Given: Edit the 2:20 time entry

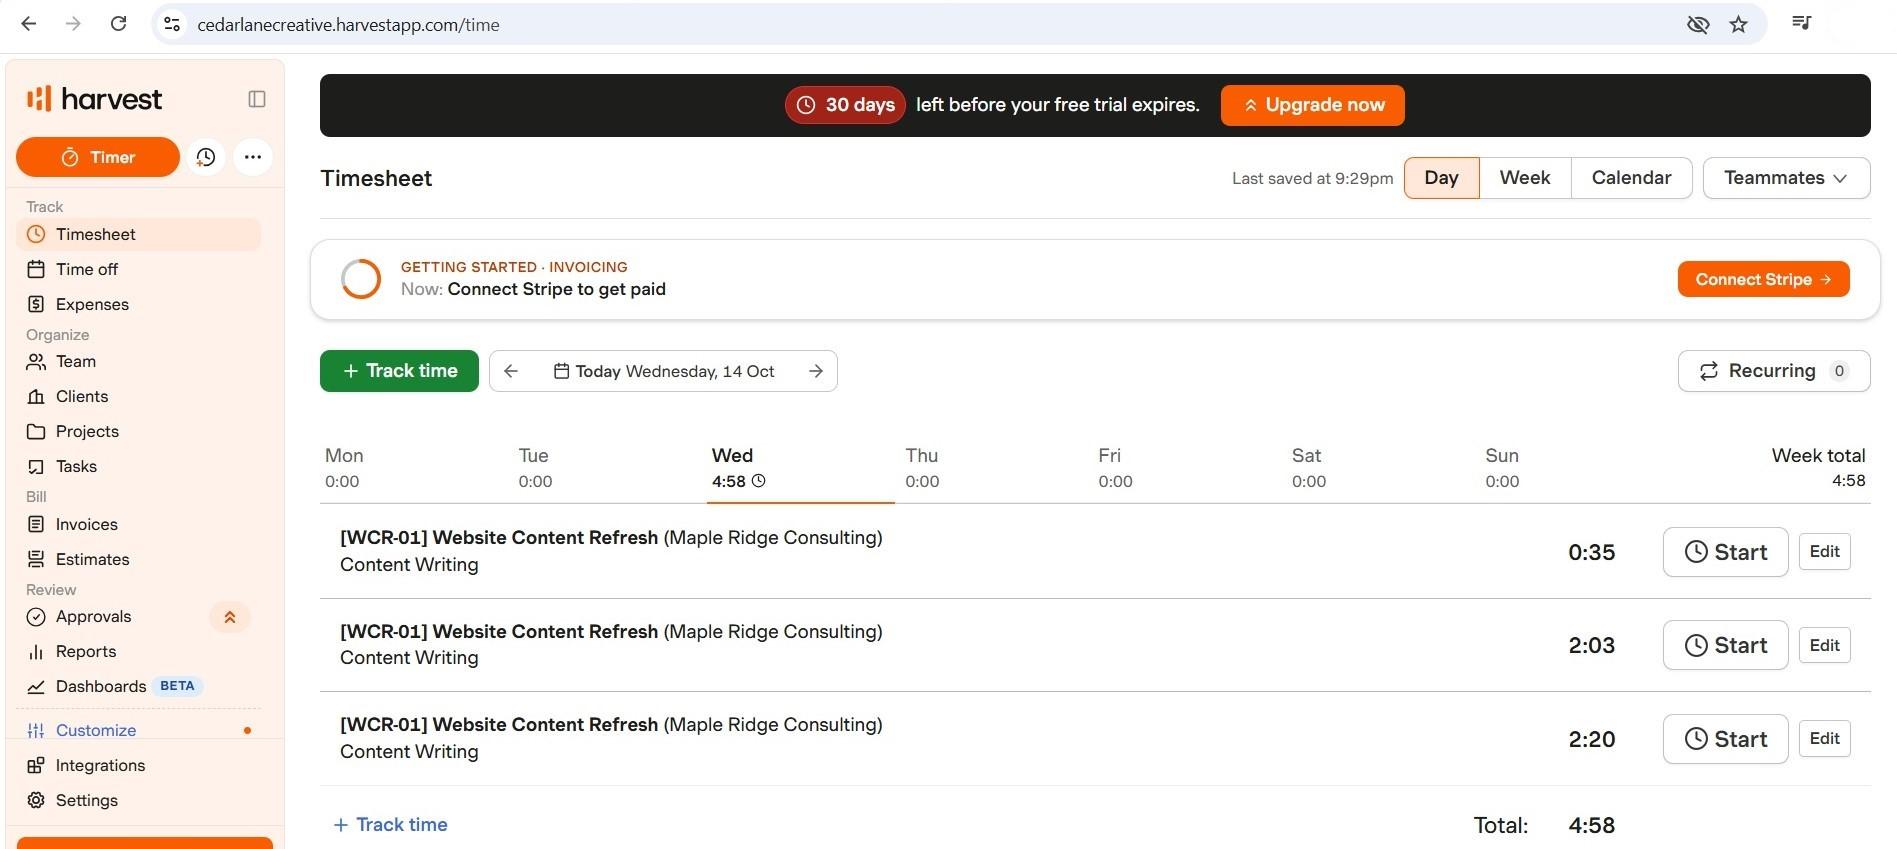Looking at the screenshot, I should coord(1824,739).
